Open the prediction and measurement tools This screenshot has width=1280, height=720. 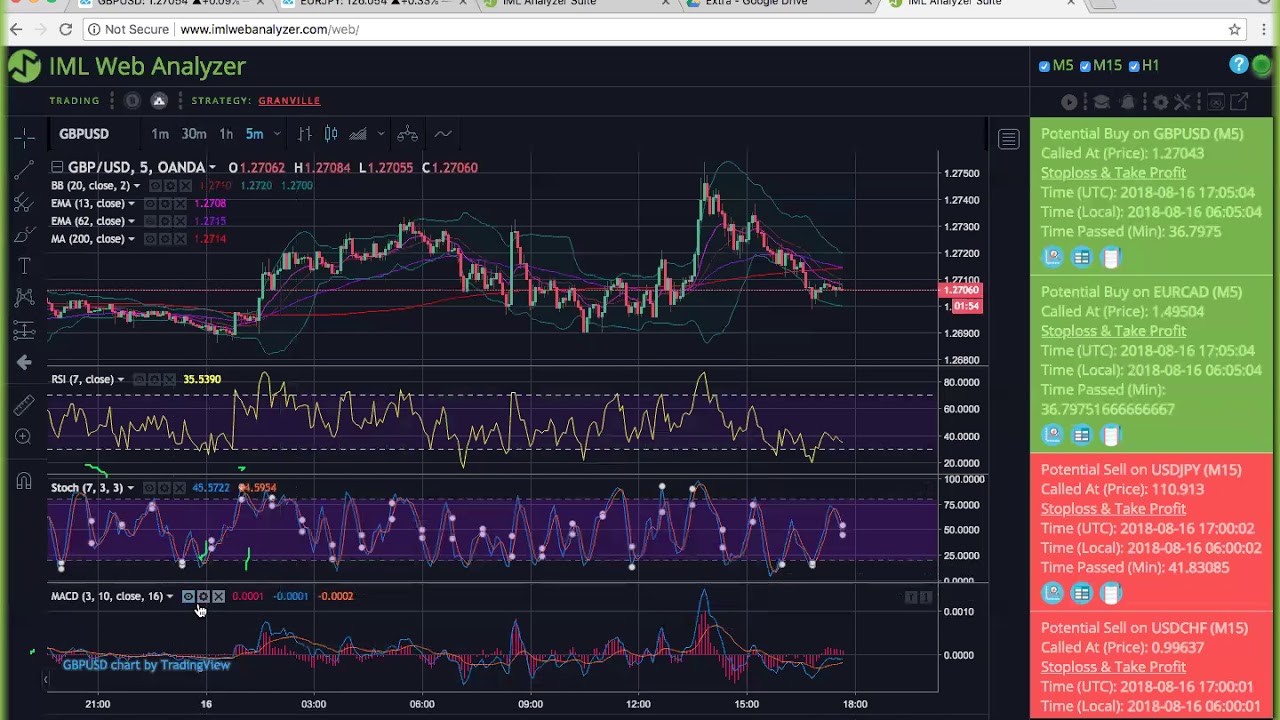(24, 330)
